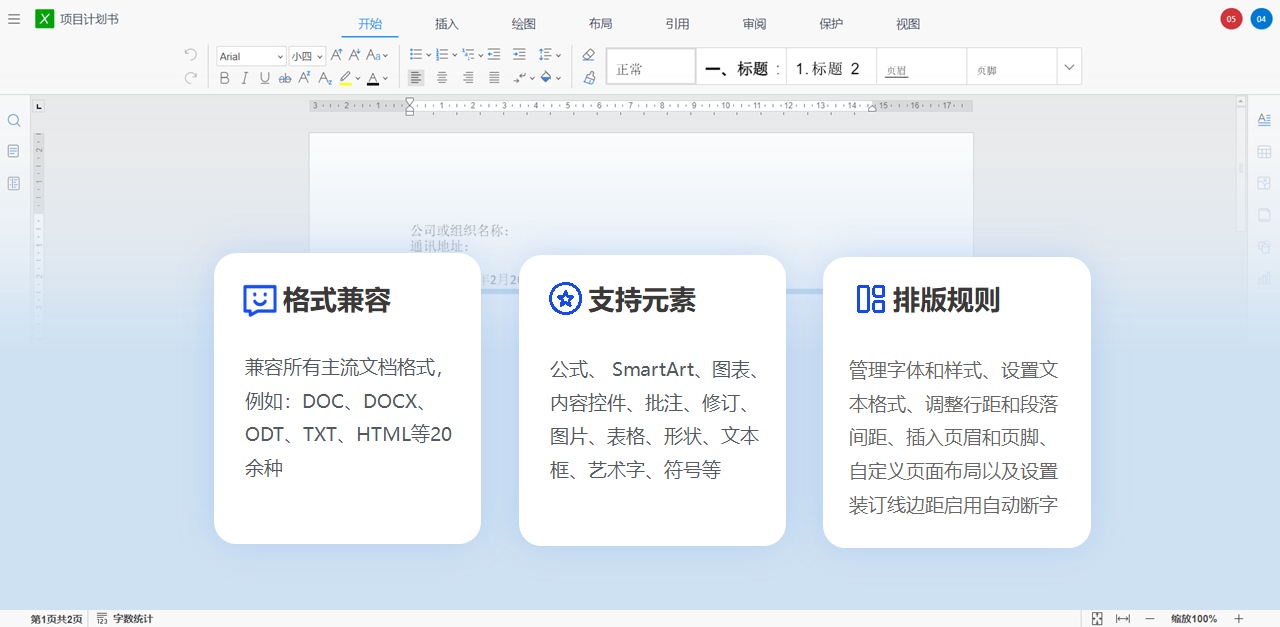The height and width of the screenshot is (627, 1280).
Task: Open paragraph settings in right sidebar
Action: [x=1264, y=119]
